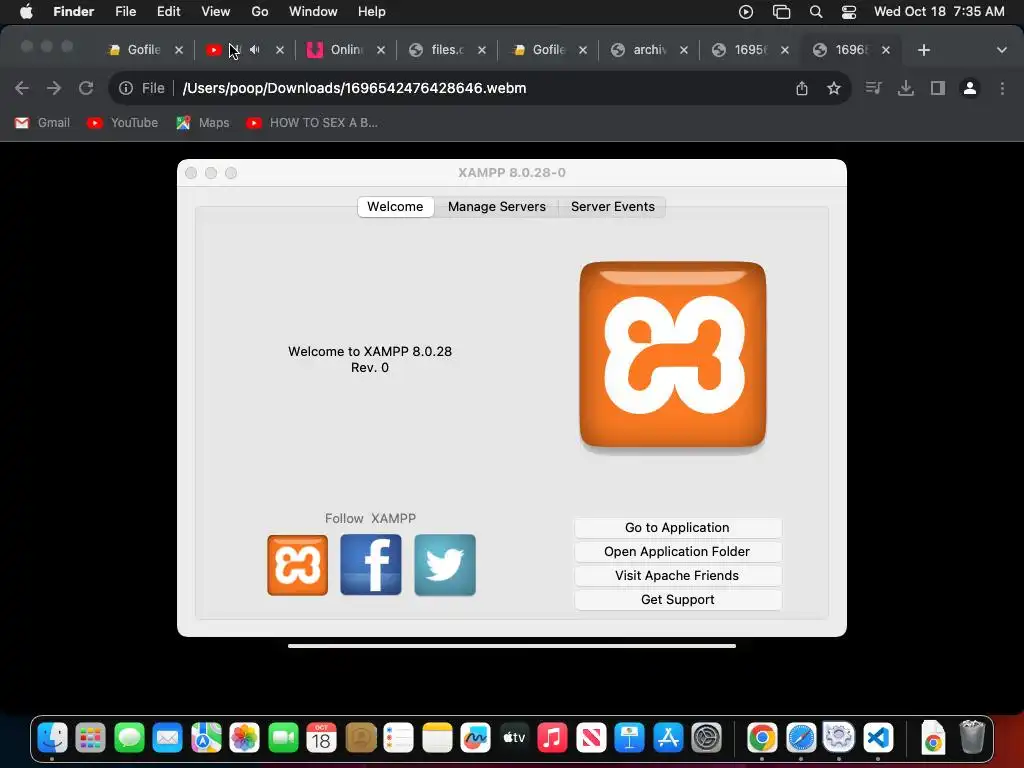This screenshot has width=1024, height=768.
Task: Open Calendar from the Dock
Action: tap(321, 738)
